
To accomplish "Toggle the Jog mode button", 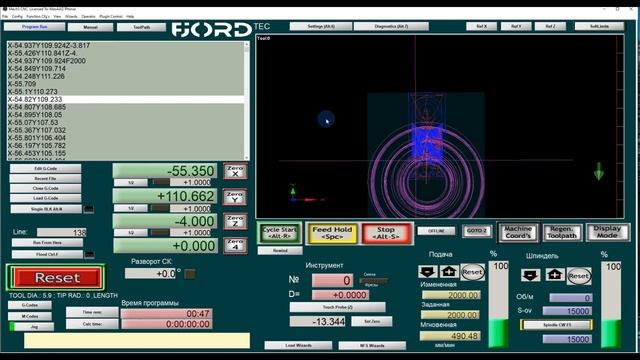I will [34, 327].
